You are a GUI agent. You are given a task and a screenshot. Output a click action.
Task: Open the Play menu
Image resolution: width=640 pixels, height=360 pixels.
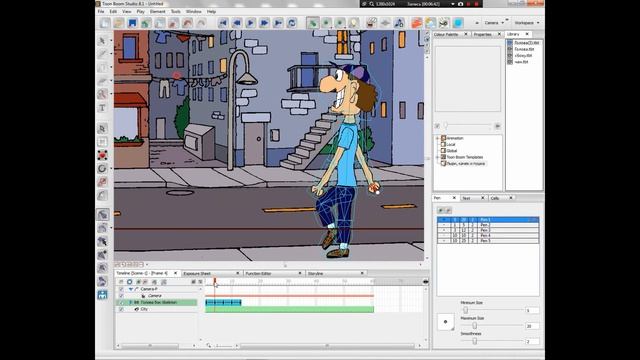tap(140, 11)
